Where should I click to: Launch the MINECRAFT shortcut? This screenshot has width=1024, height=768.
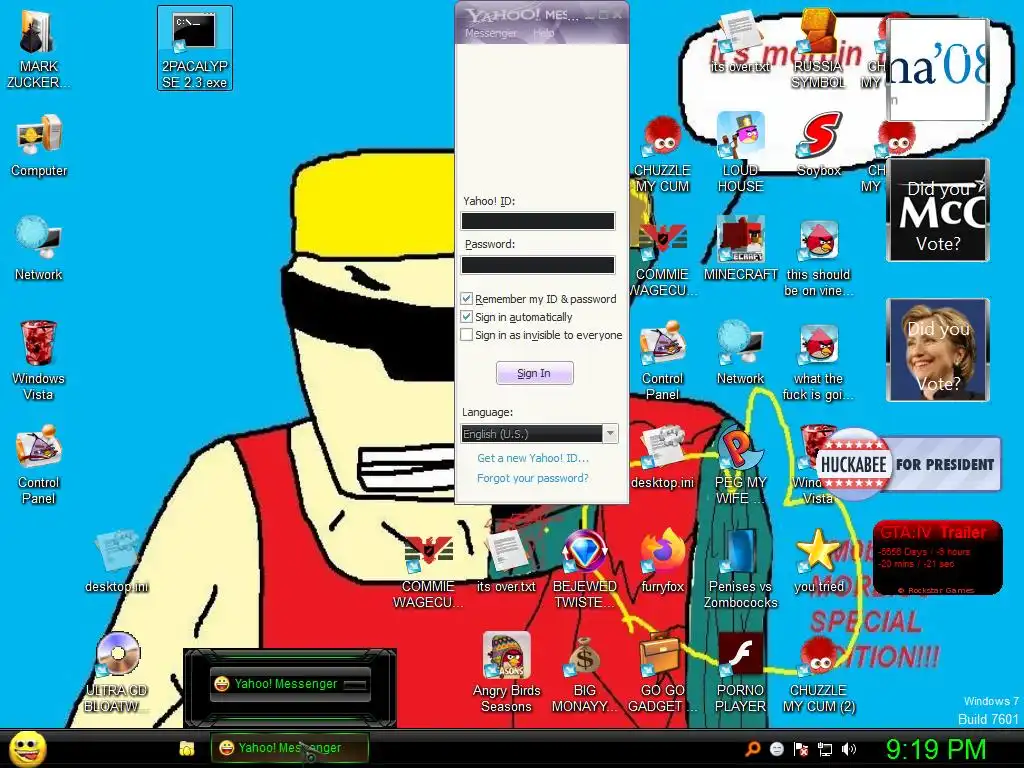(x=741, y=249)
